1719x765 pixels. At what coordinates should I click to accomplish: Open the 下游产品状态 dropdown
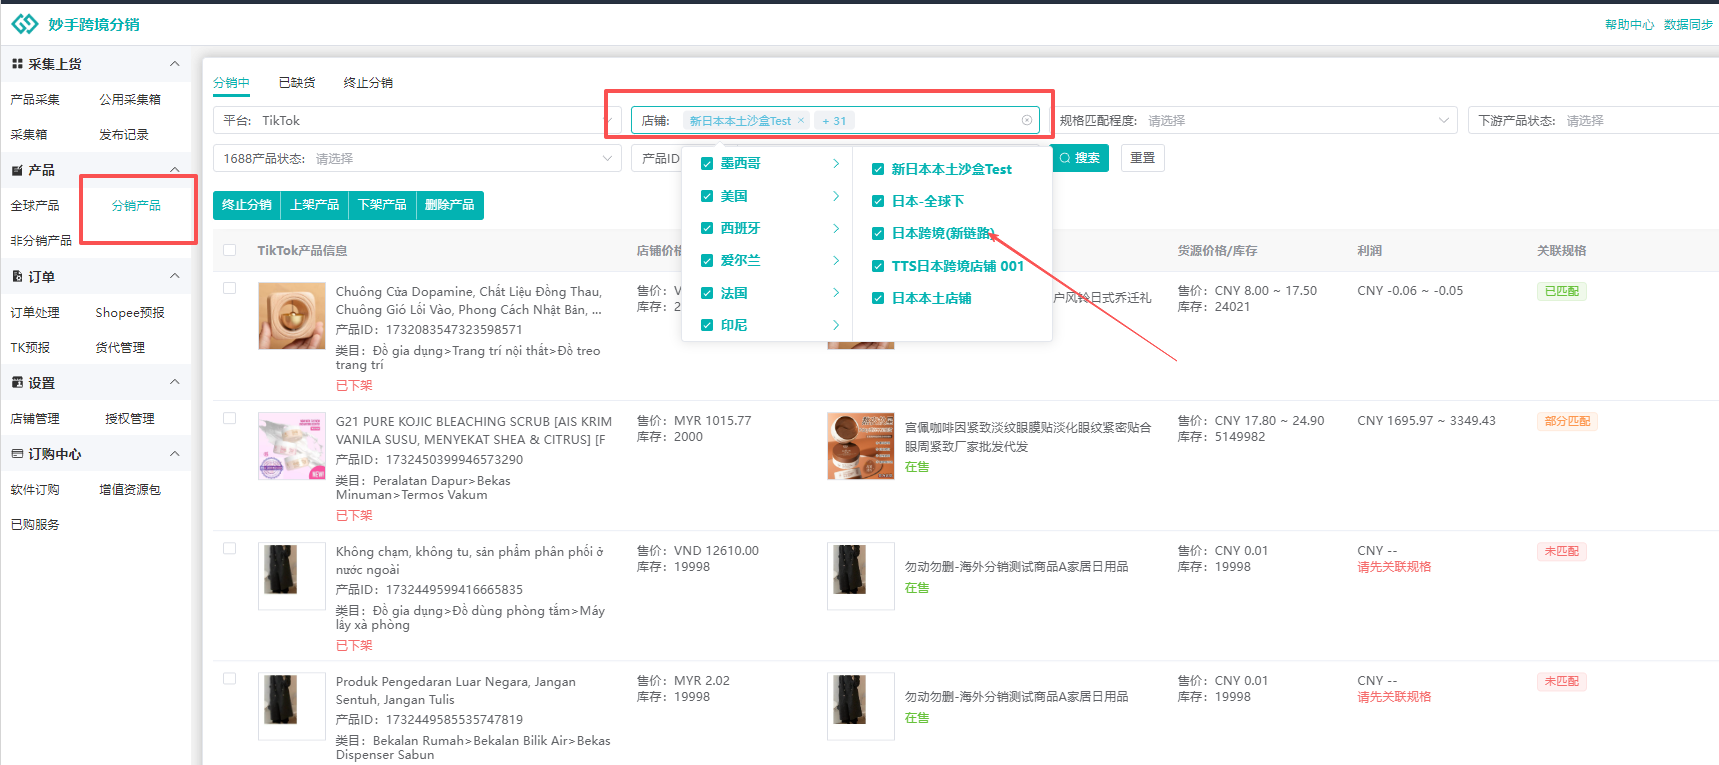pyautogui.click(x=1593, y=120)
